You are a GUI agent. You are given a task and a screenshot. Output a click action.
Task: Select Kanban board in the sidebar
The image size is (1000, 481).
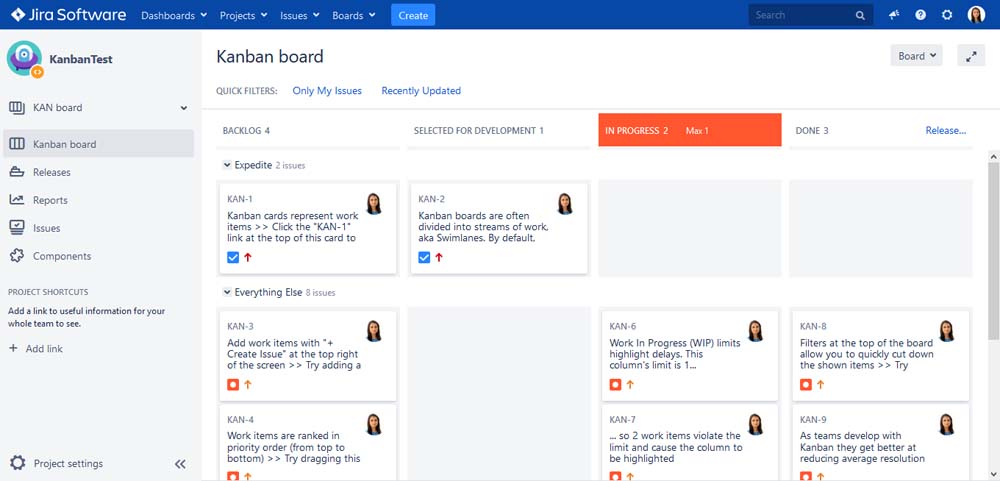point(99,144)
